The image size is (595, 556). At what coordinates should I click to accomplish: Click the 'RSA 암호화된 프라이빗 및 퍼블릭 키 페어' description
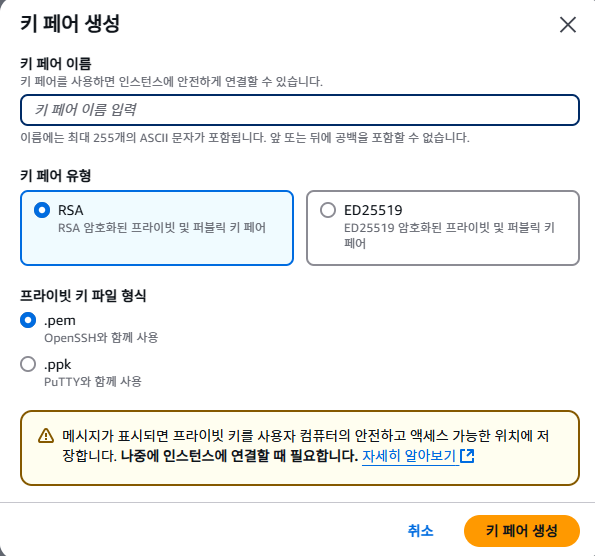[162, 228]
